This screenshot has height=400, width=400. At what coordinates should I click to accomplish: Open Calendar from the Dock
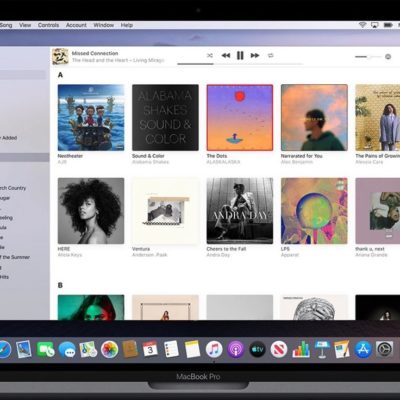point(150,349)
